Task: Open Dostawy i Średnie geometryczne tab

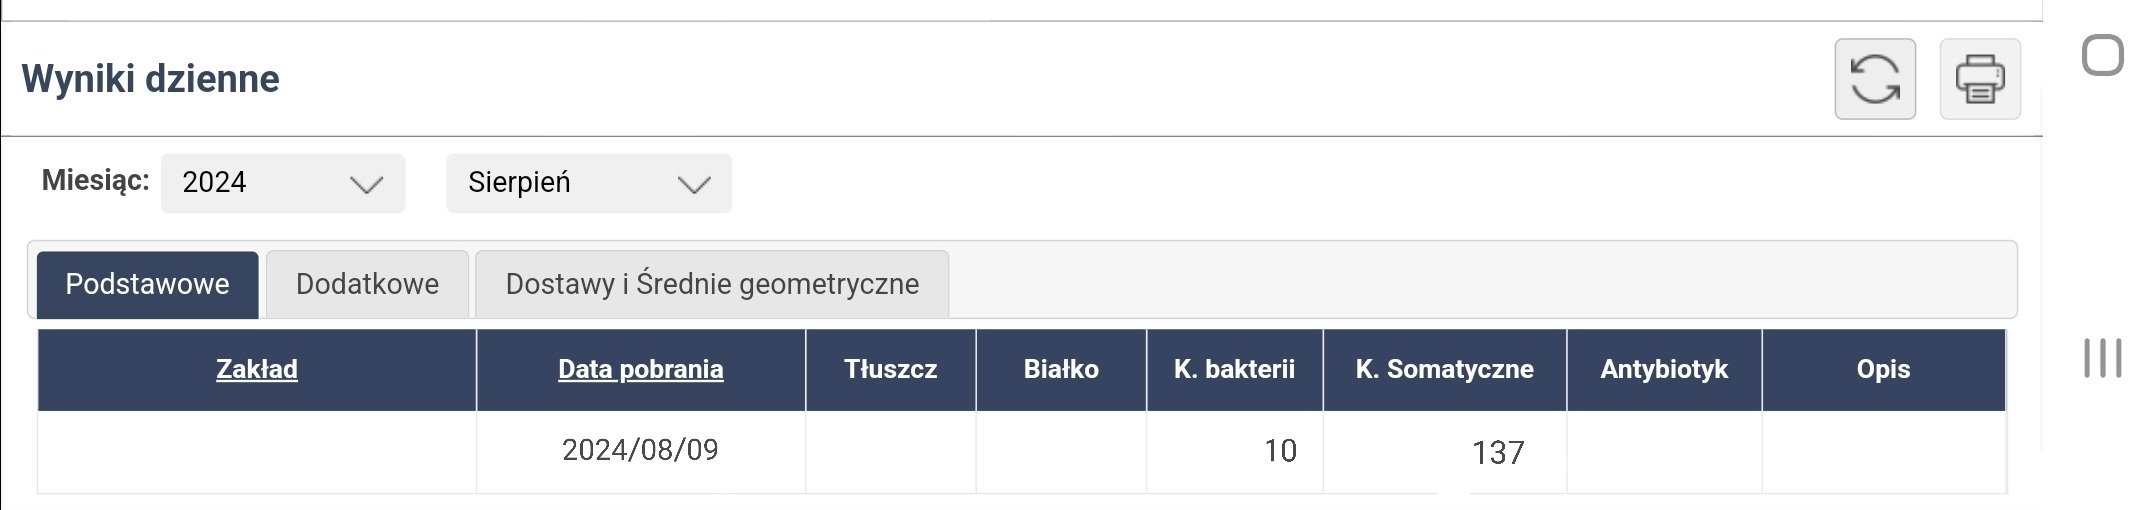Action: 711,284
